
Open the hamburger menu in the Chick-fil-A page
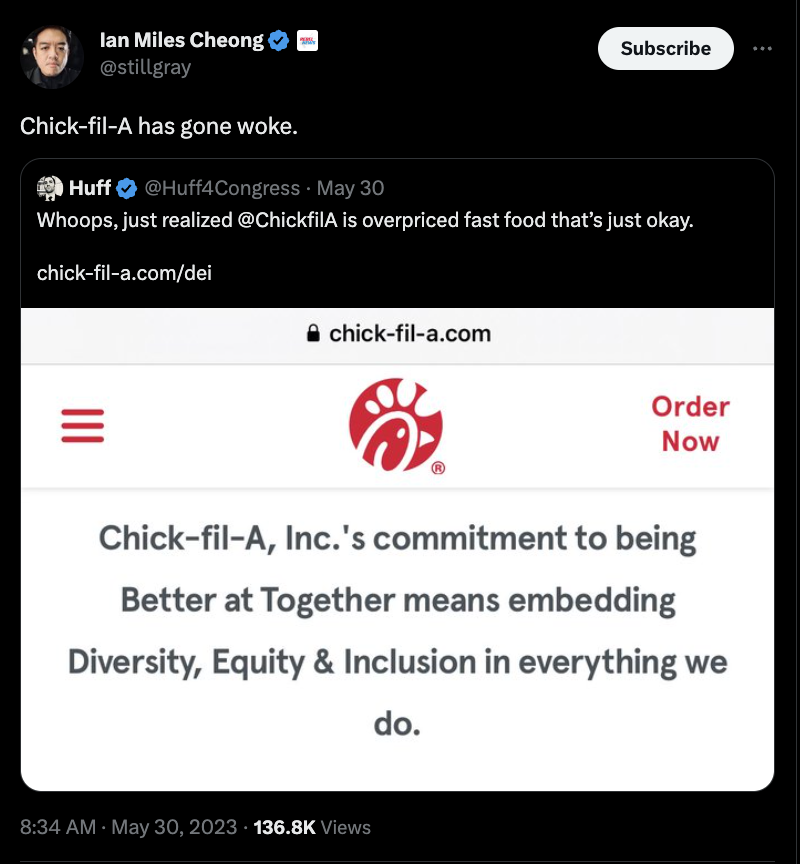click(83, 425)
